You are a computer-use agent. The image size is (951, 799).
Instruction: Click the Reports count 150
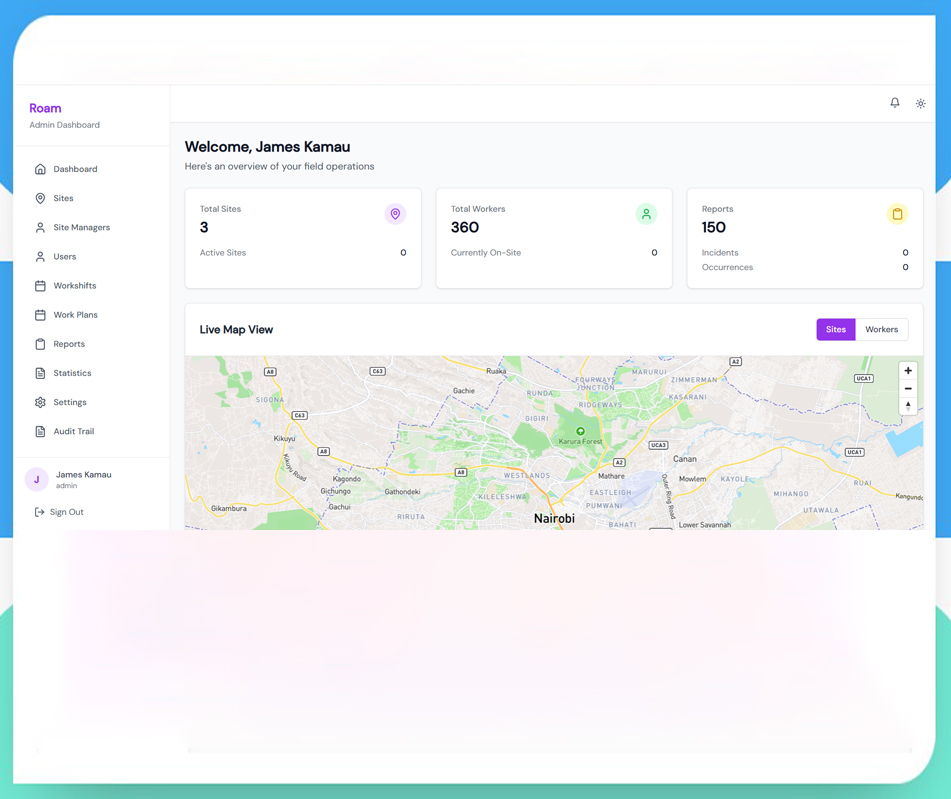coord(713,227)
